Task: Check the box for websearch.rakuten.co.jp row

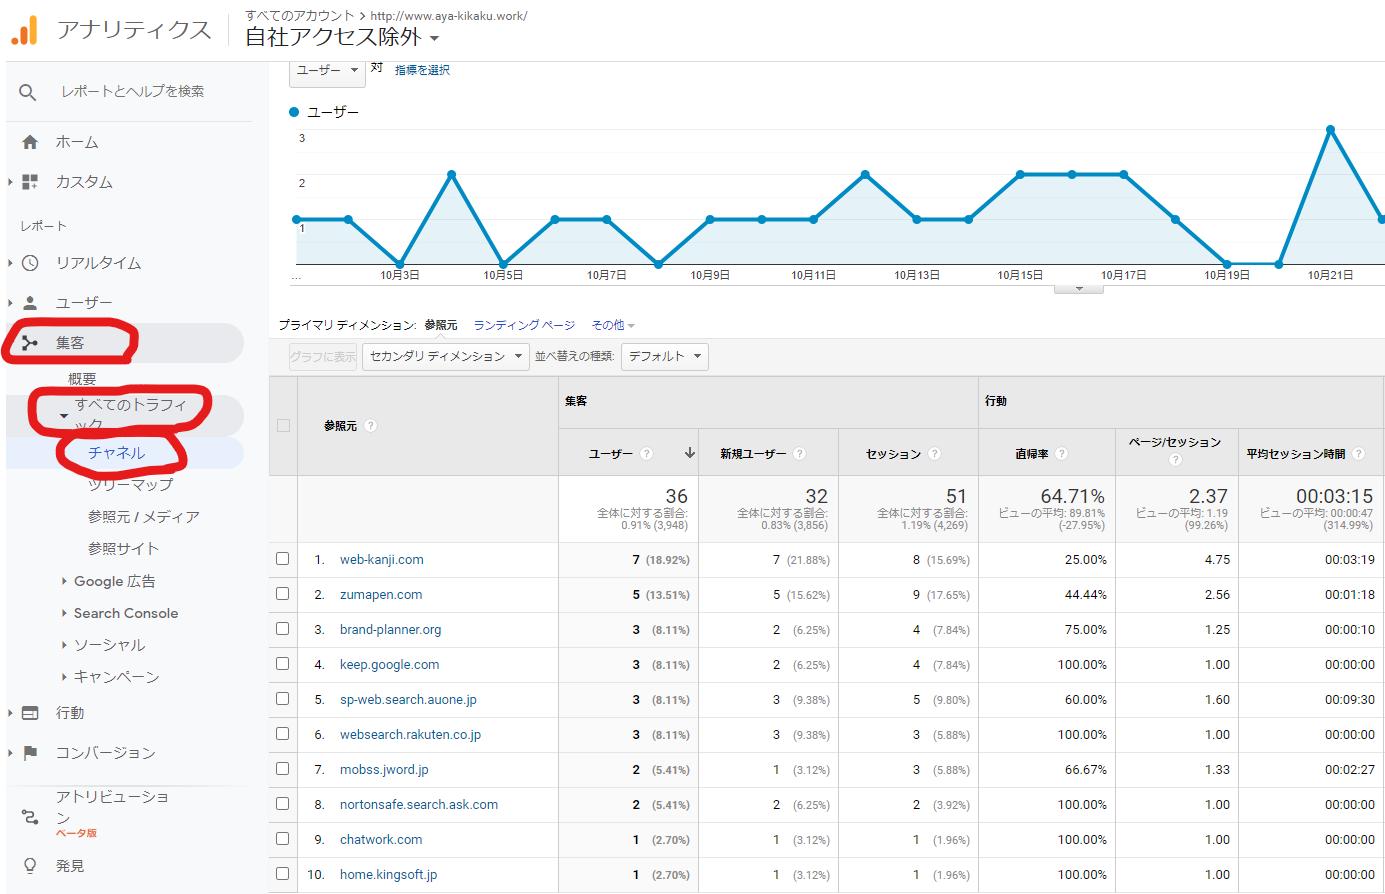Action: click(x=283, y=734)
